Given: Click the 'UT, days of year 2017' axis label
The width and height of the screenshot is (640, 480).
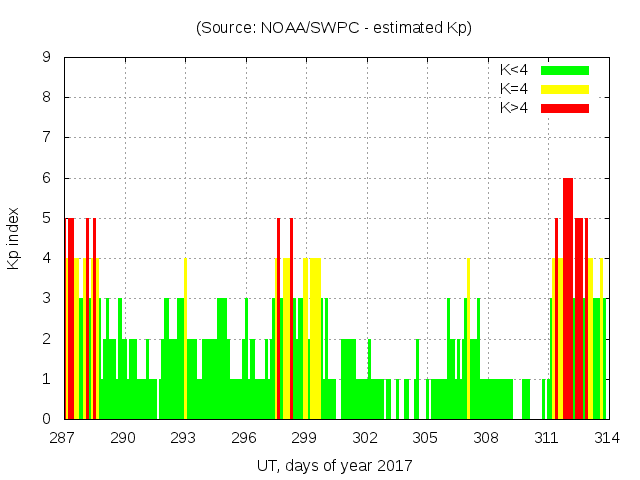Looking at the screenshot, I should click(x=333, y=465).
